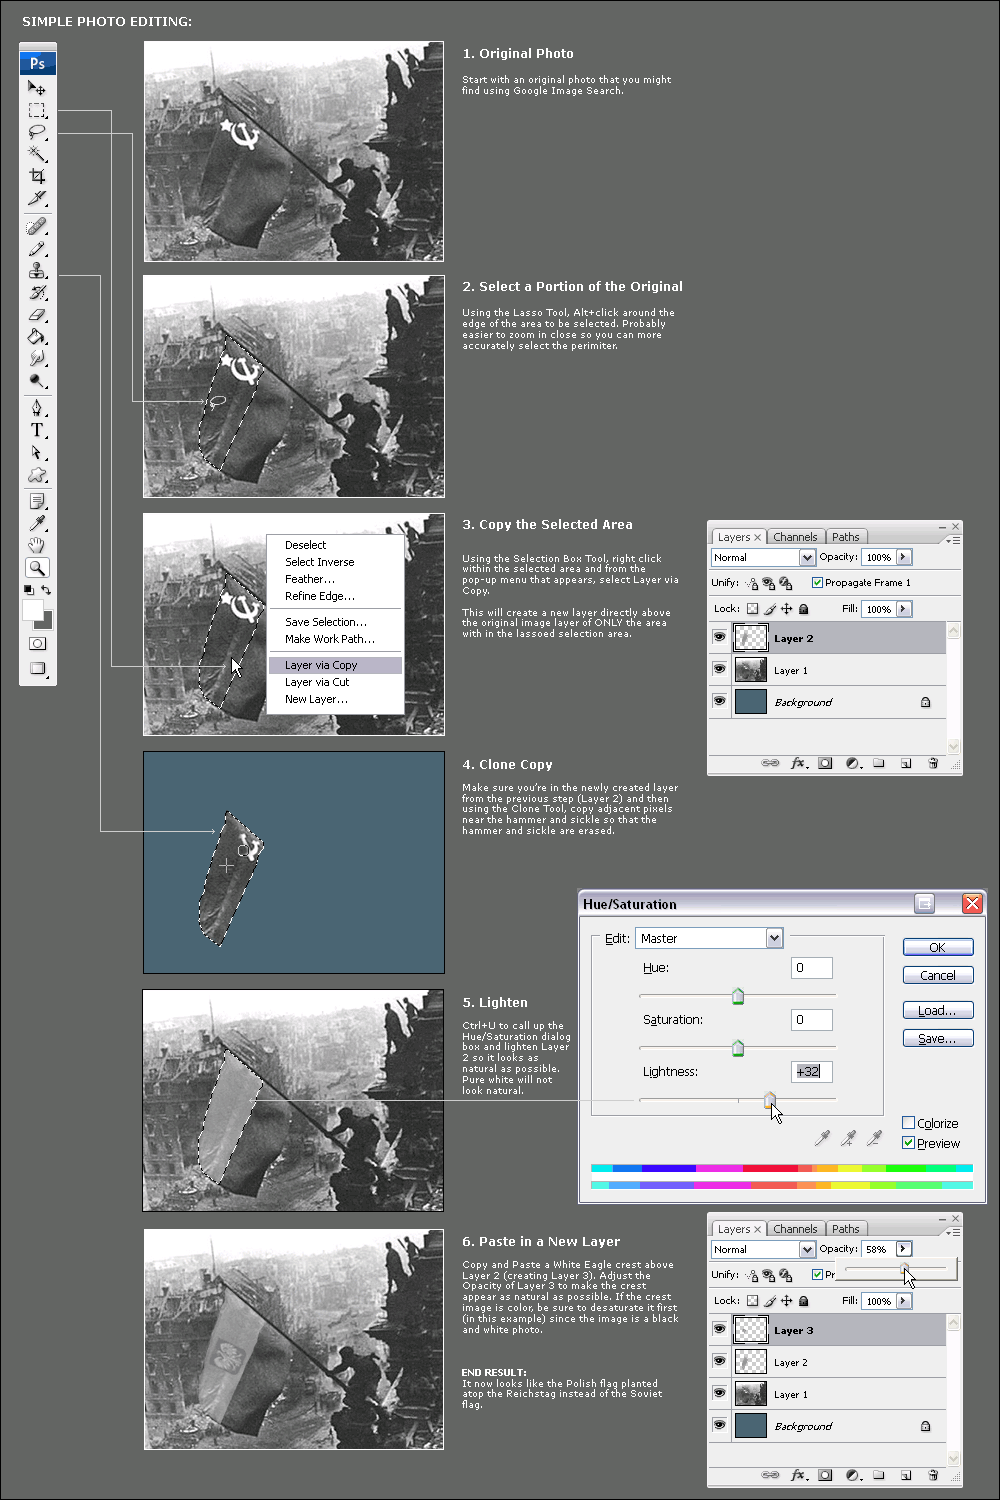Click the Layer 3 thumbnail
The height and width of the screenshot is (1500, 1000).
tap(751, 1329)
